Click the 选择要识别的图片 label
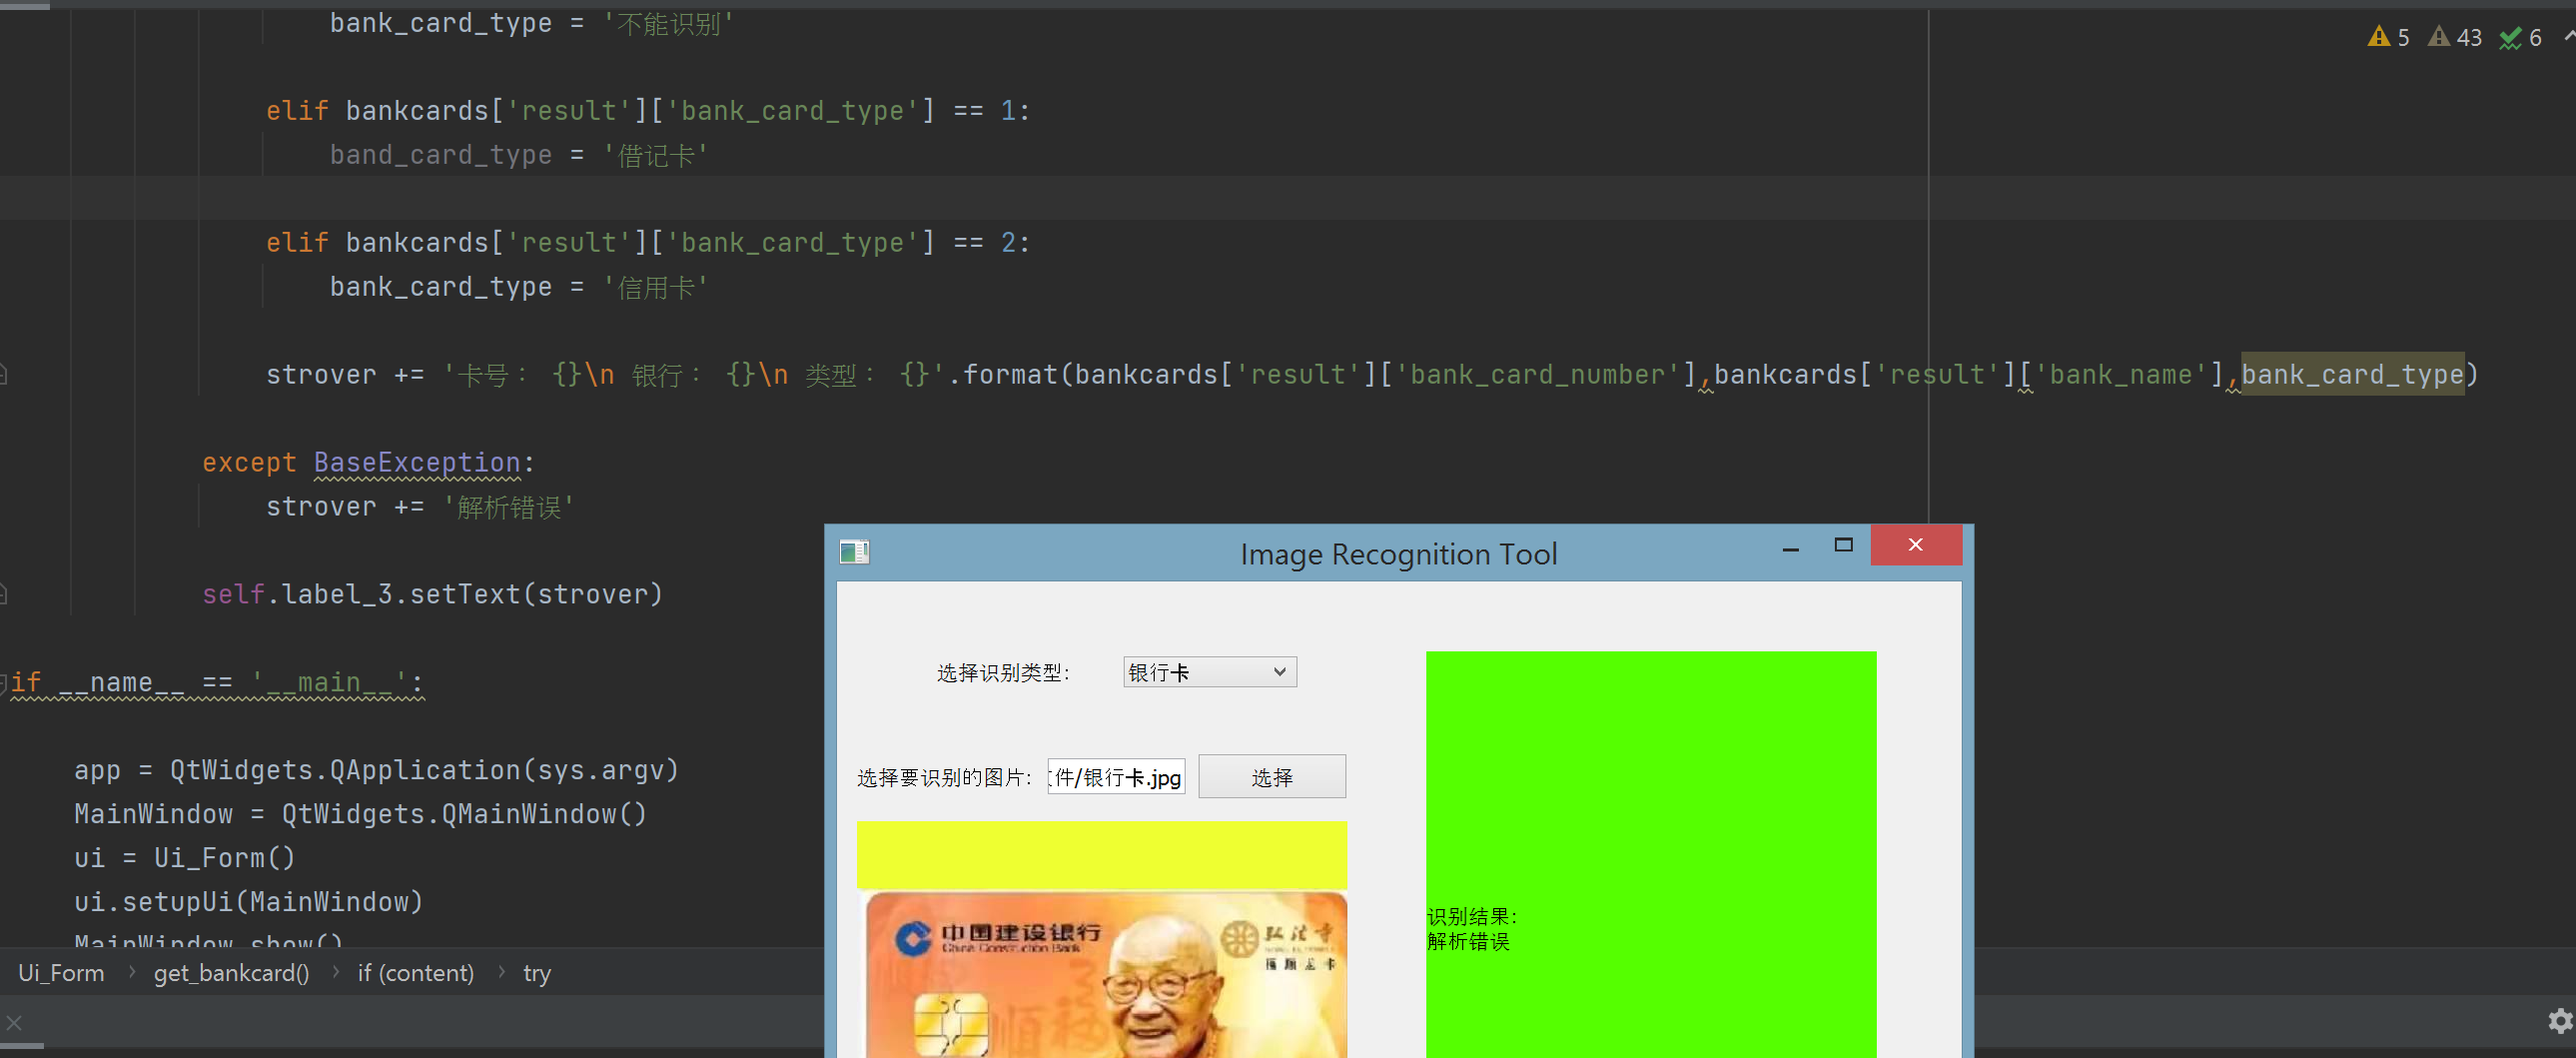 coord(944,778)
